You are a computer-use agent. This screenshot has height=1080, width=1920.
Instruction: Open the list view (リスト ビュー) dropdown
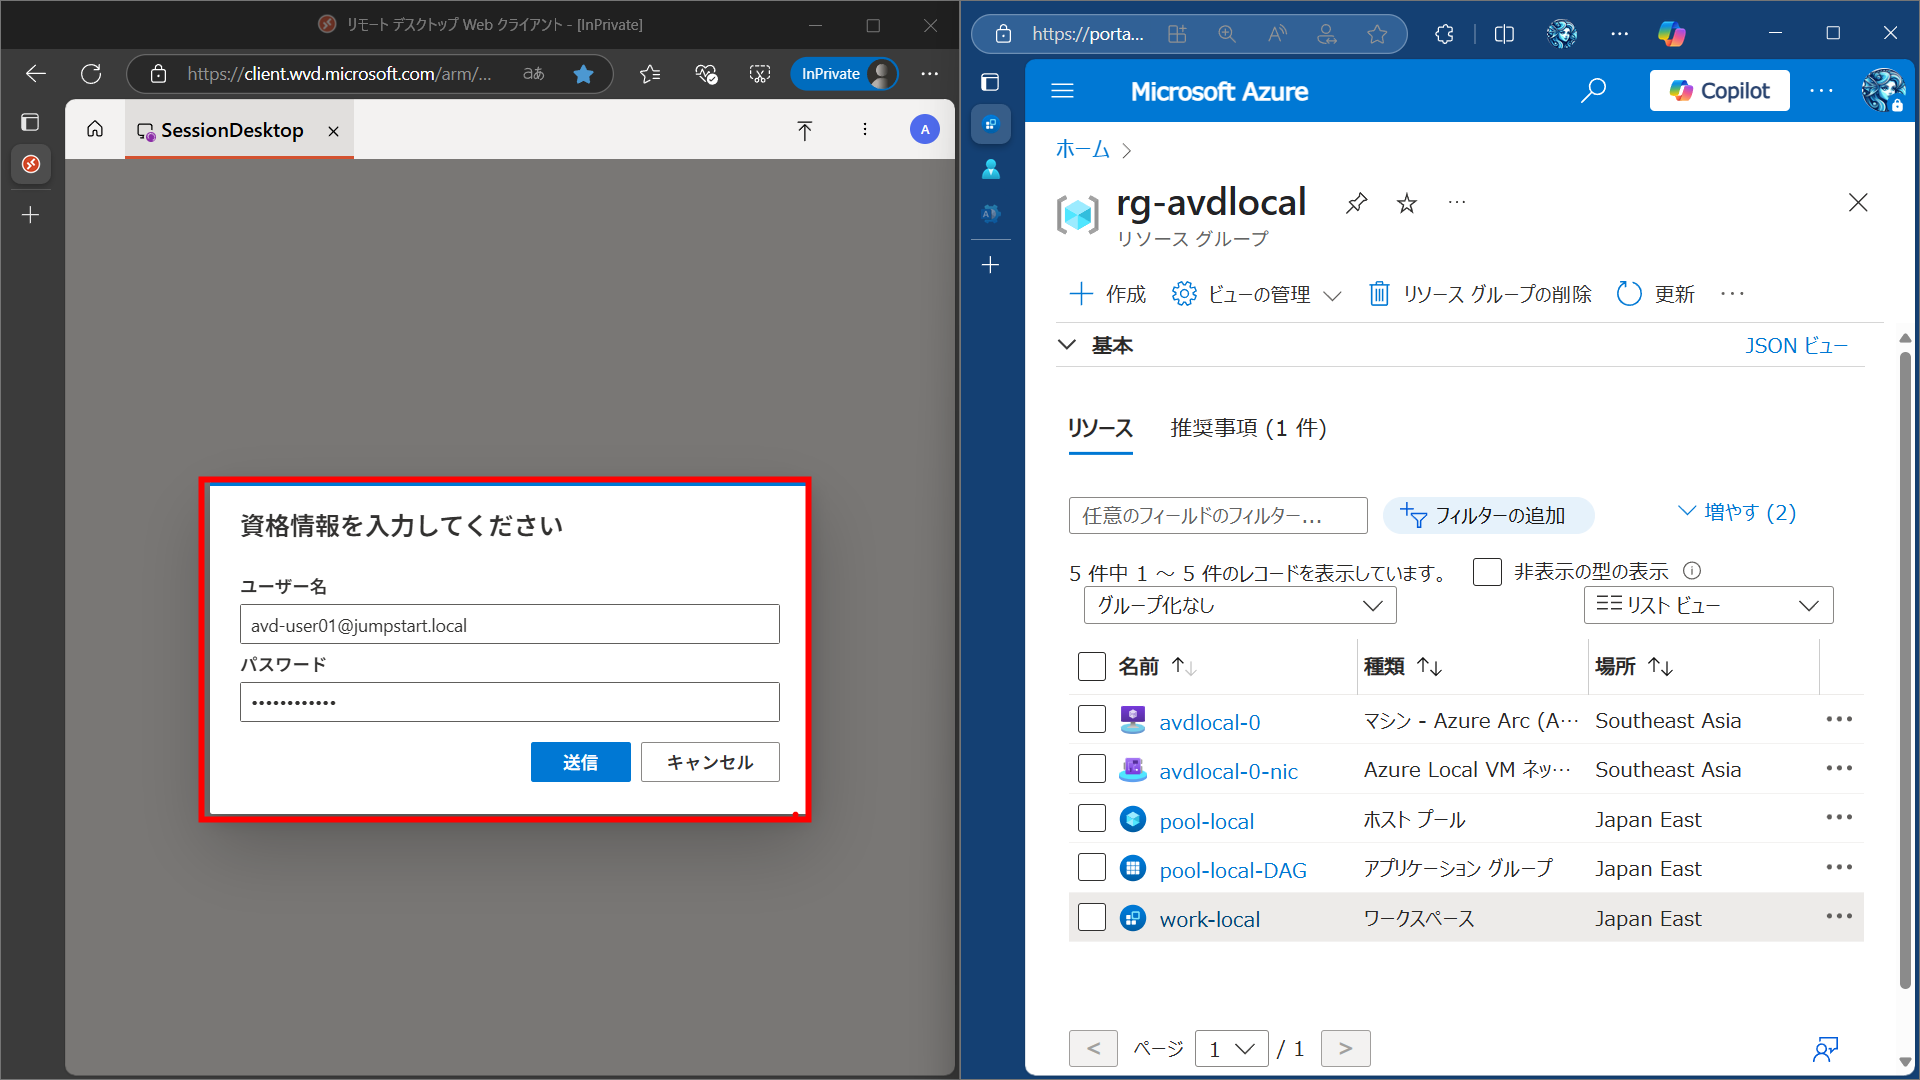tap(1707, 605)
